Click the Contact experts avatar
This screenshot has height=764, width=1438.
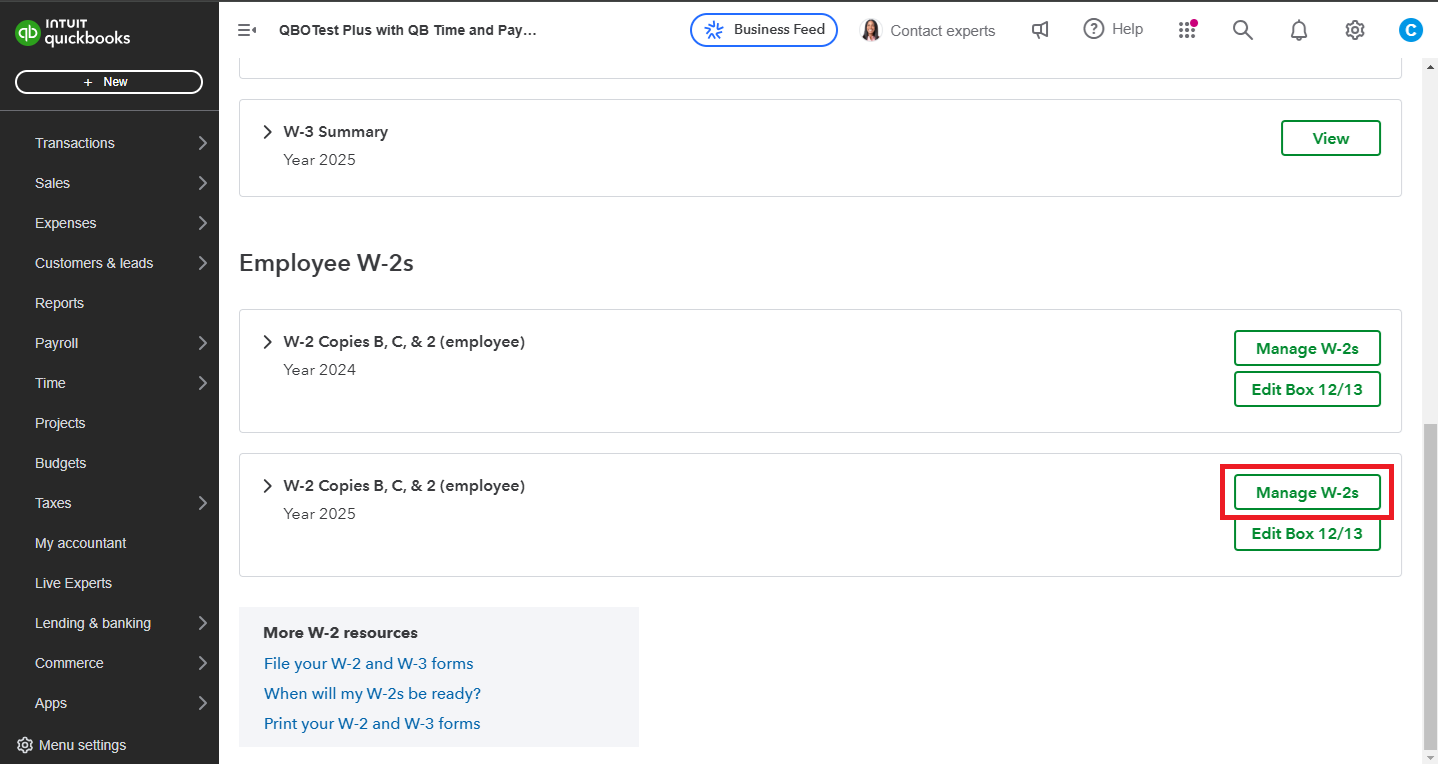coord(870,30)
